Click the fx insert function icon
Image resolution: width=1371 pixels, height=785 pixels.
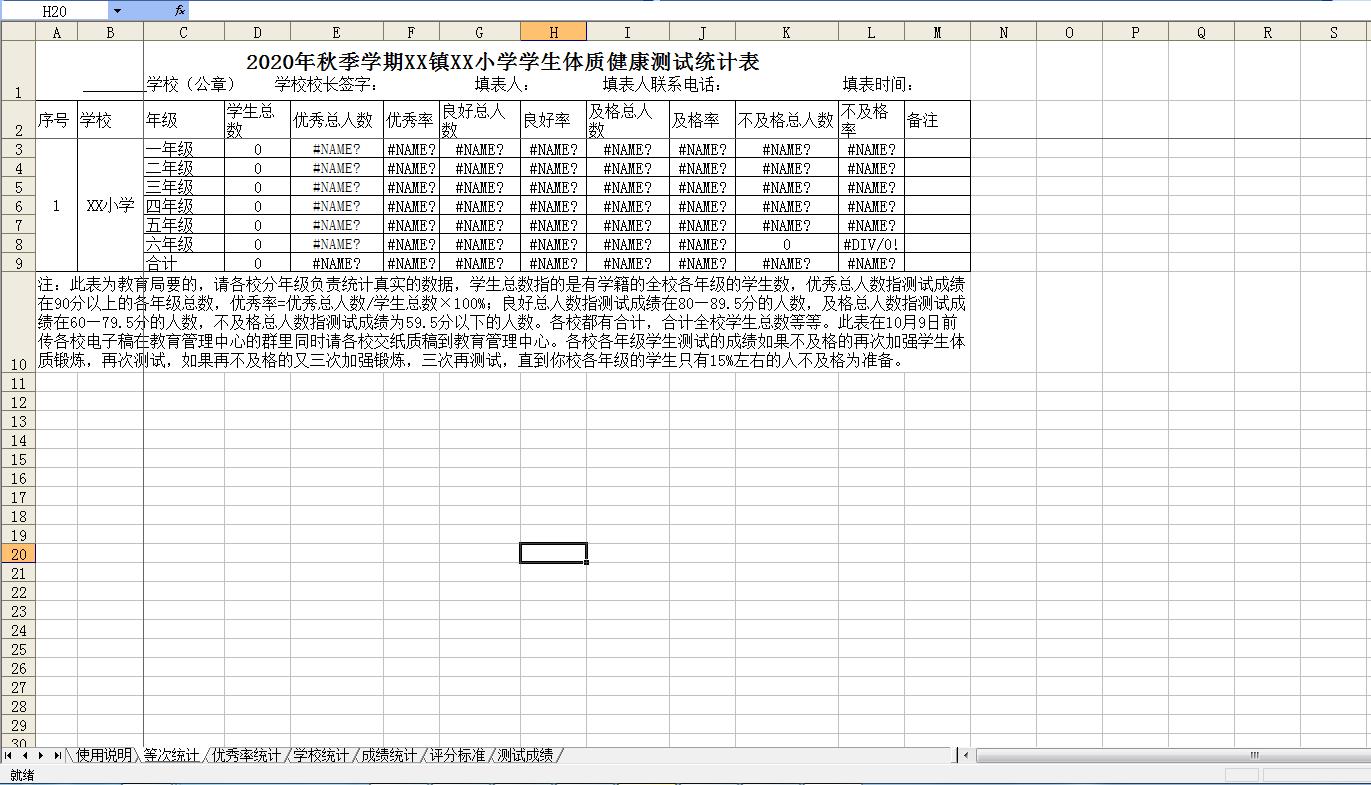pos(179,10)
